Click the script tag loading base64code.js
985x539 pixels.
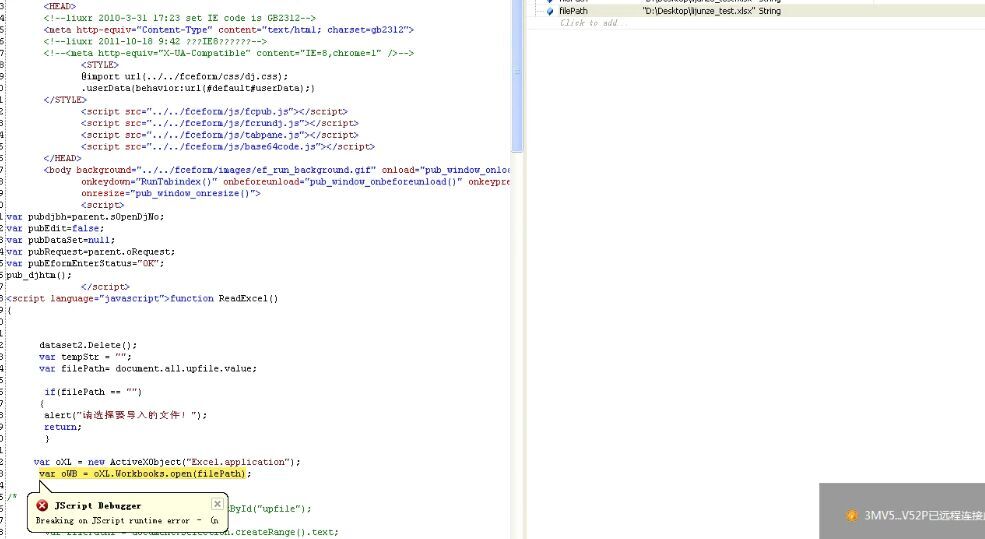(x=227, y=147)
